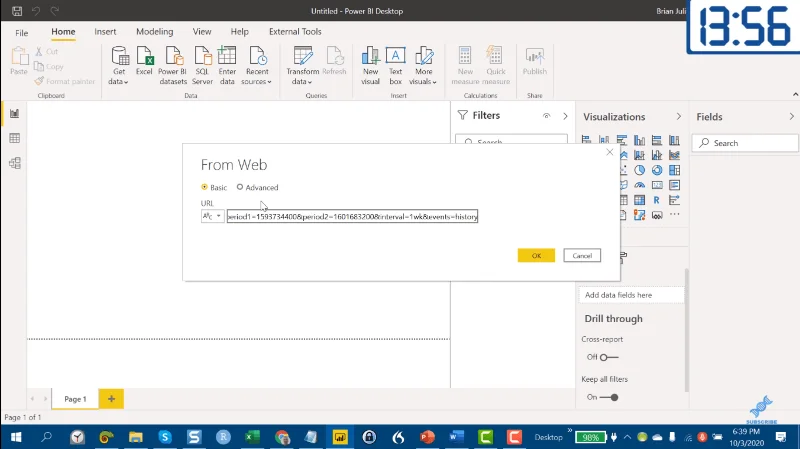
Task: Click the Enter data icon
Action: (x=227, y=65)
